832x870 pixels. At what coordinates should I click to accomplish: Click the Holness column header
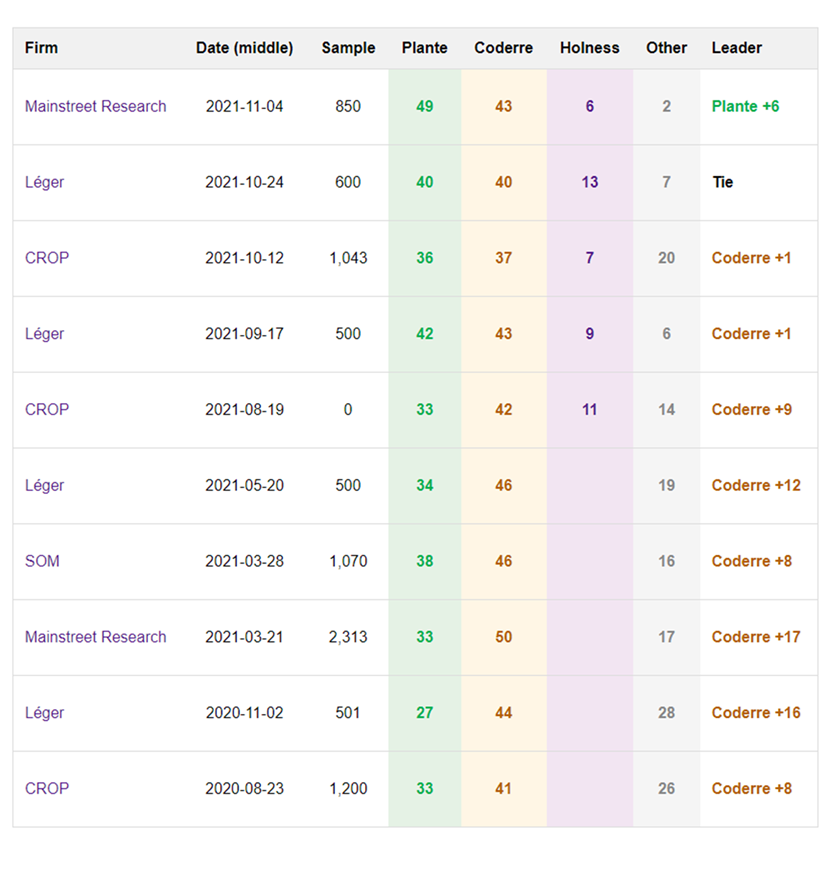click(589, 48)
